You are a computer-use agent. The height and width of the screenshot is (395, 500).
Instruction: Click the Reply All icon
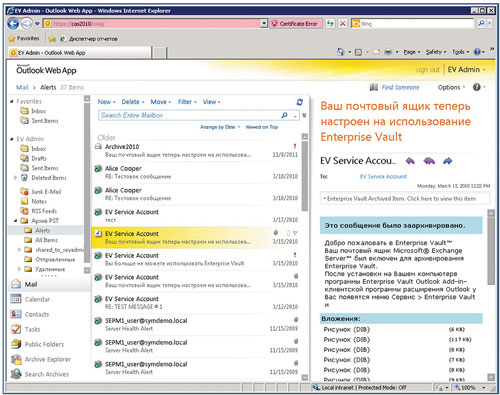pyautogui.click(x=429, y=161)
